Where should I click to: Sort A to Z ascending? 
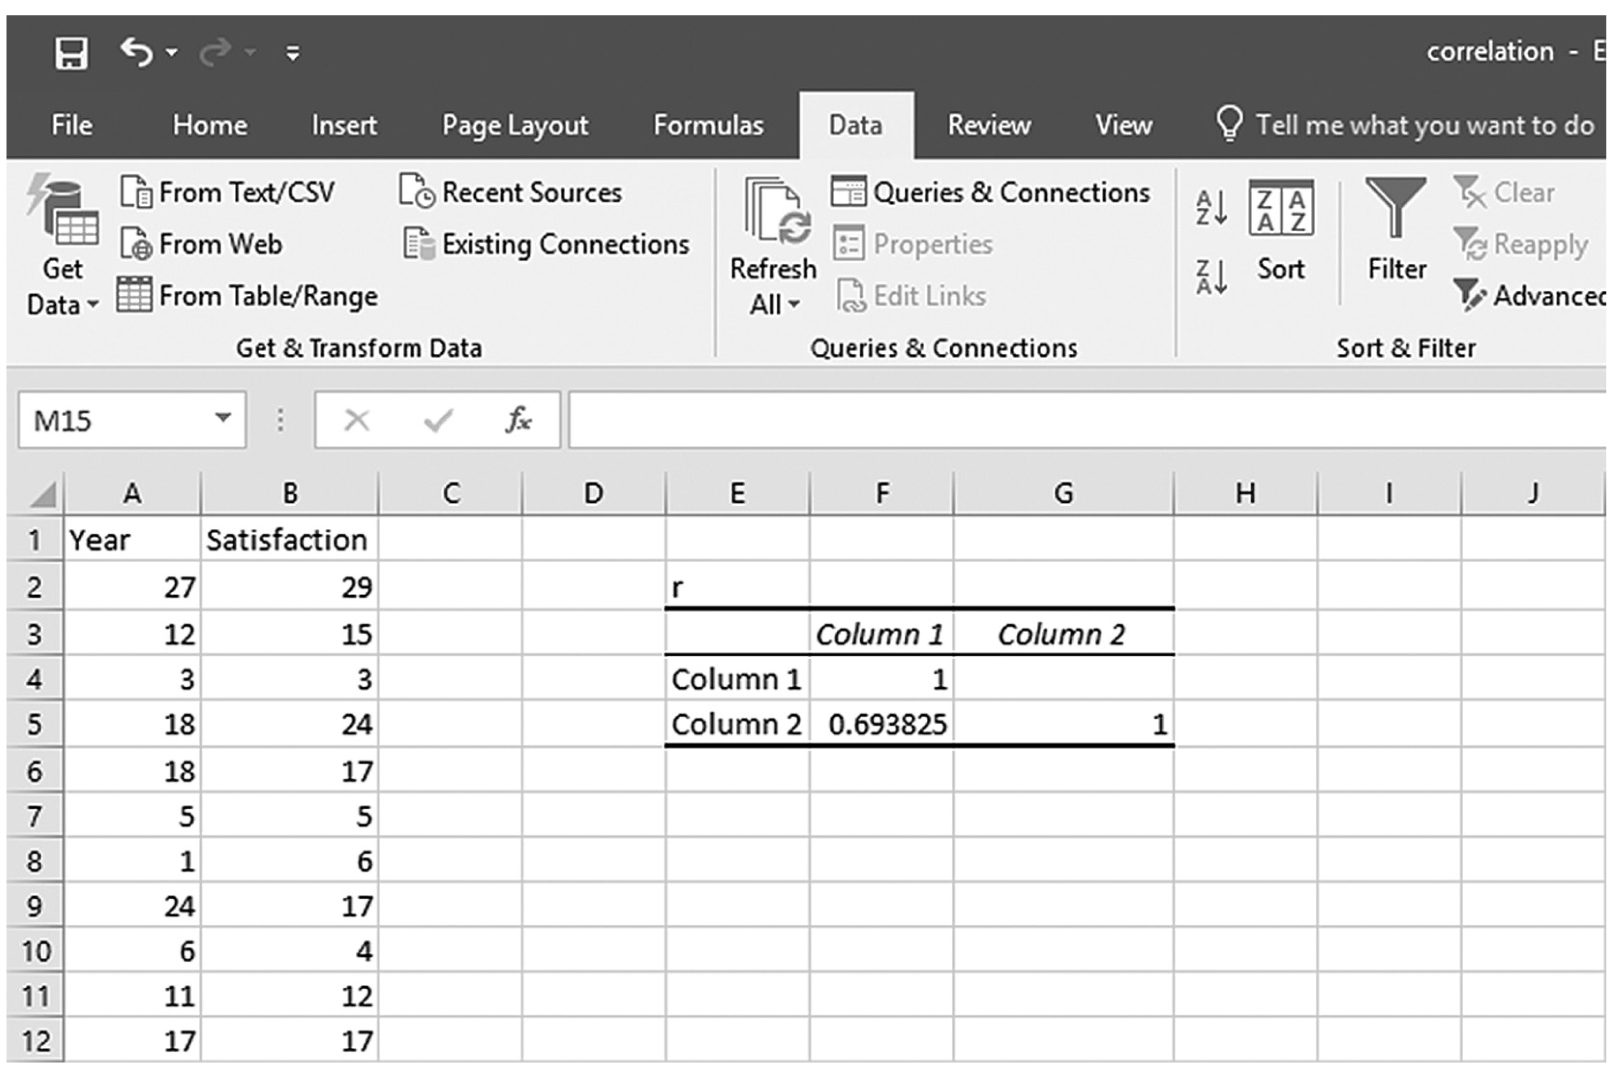1211,208
